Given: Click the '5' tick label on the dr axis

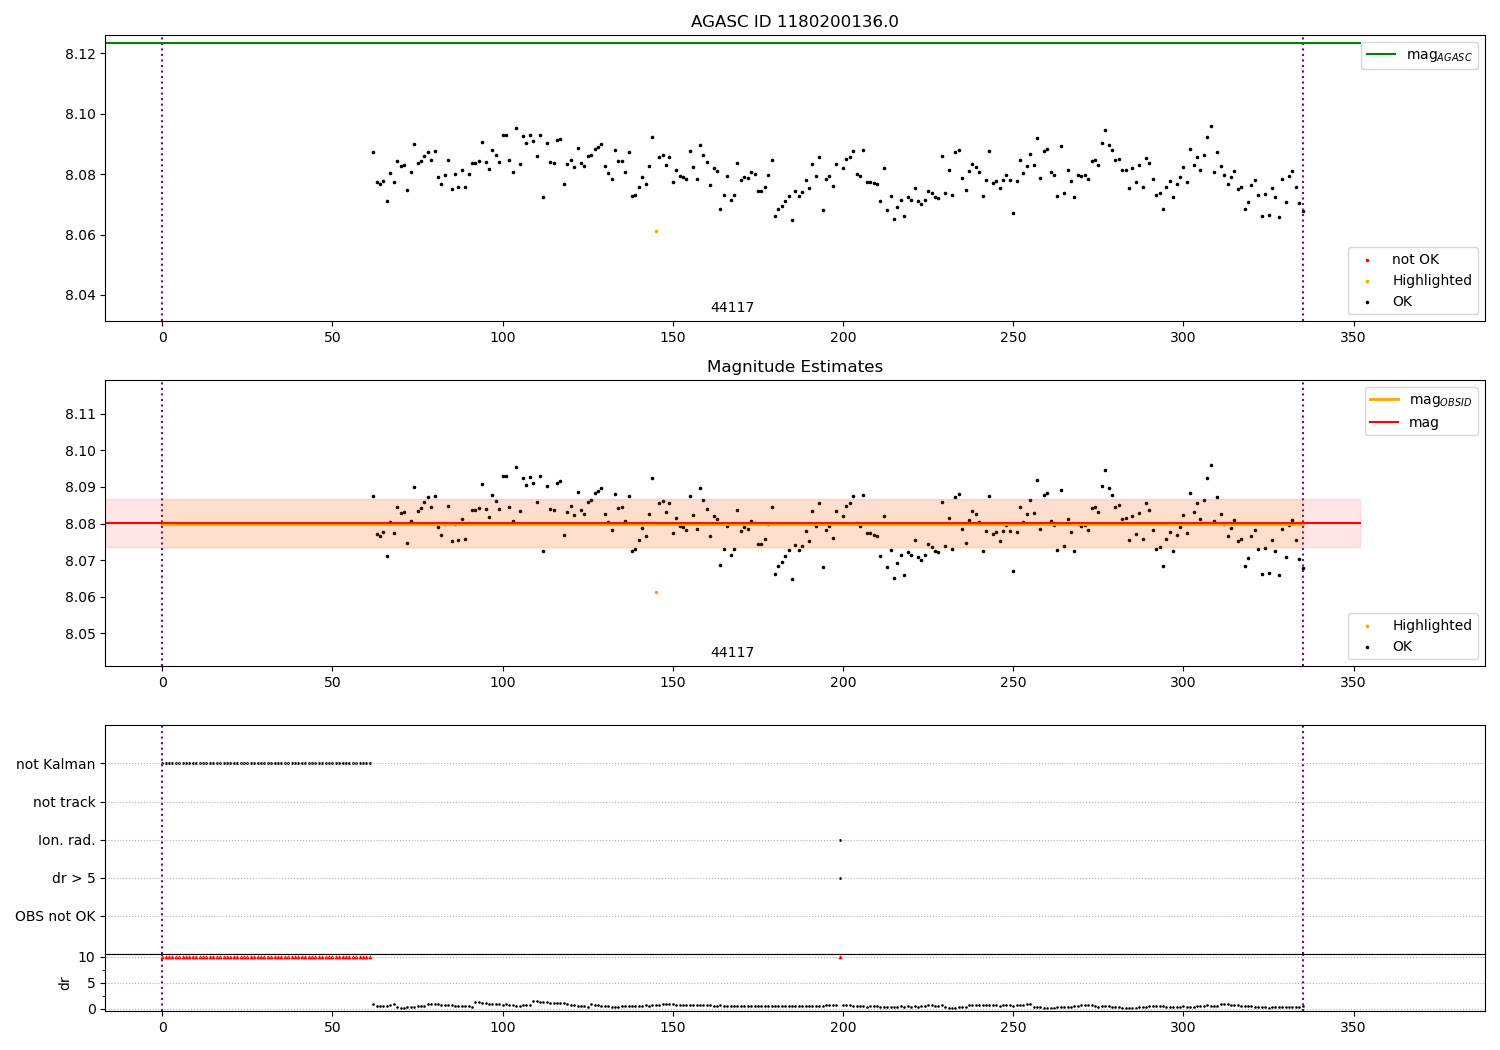Looking at the screenshot, I should [91, 984].
